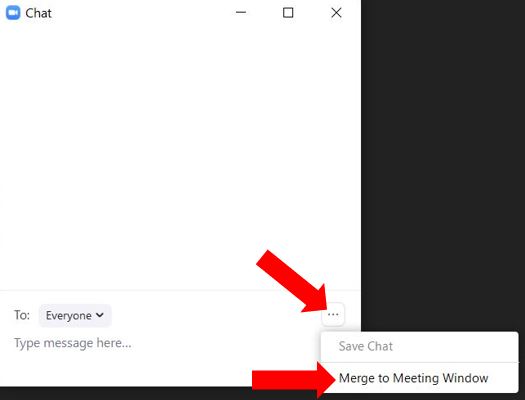Close the Chat window

pyautogui.click(x=336, y=13)
